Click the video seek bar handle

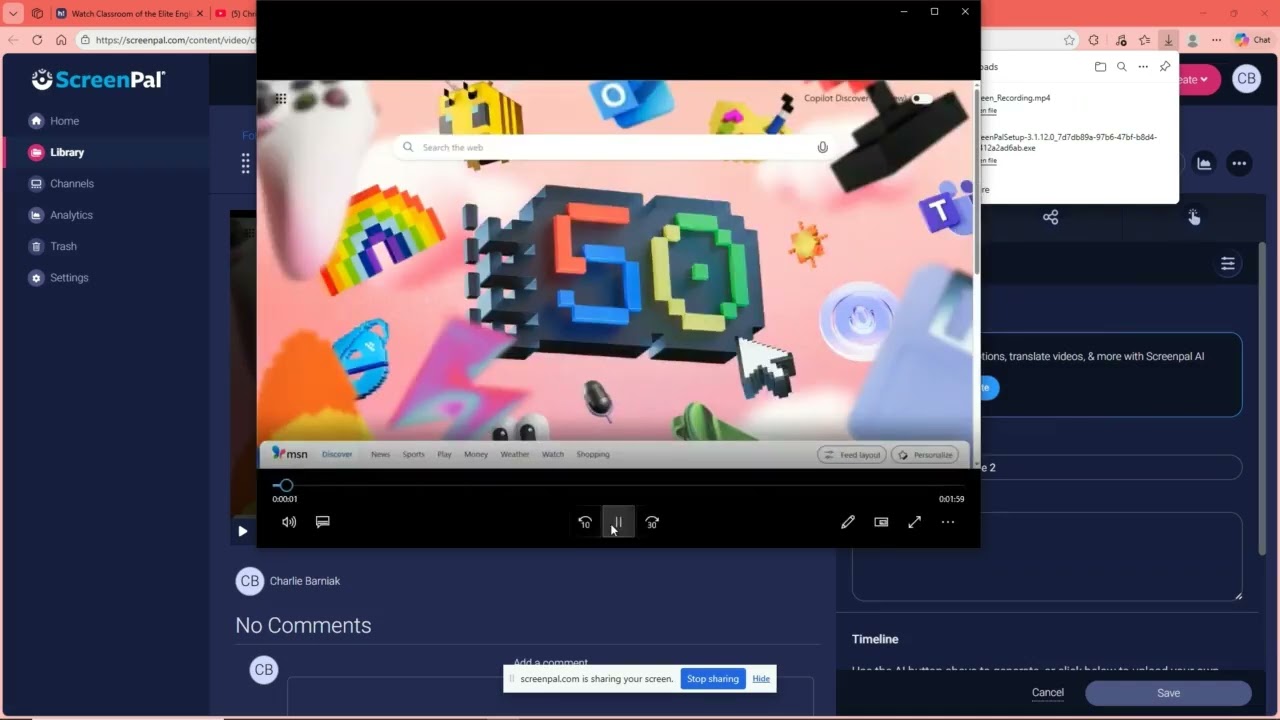(286, 485)
